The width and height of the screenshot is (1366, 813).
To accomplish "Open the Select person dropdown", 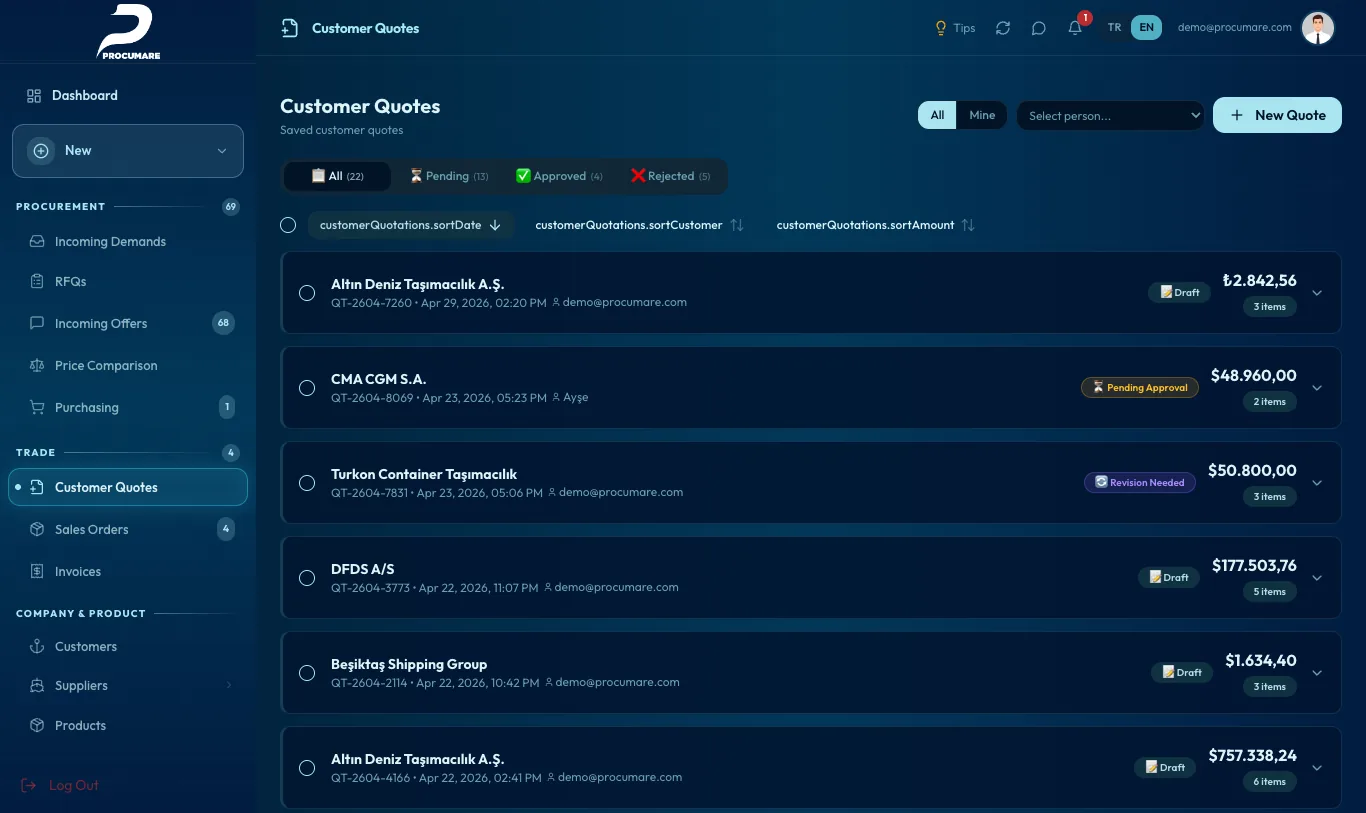I will (x=1110, y=116).
